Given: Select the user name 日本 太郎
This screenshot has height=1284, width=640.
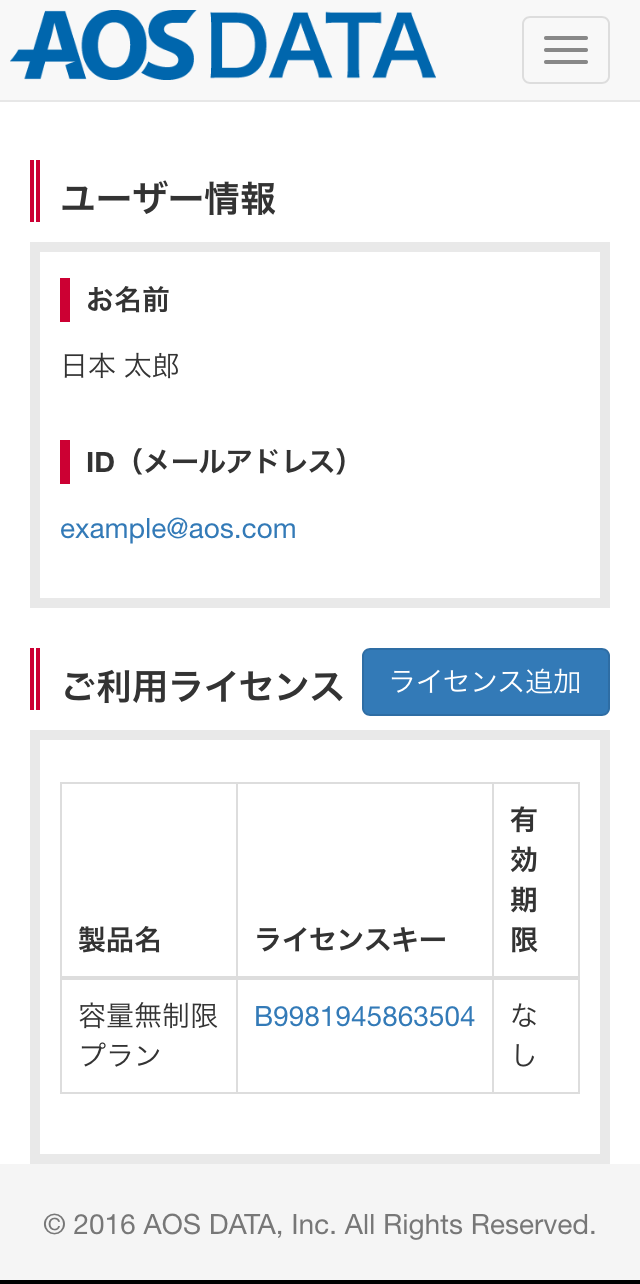Looking at the screenshot, I should (x=120, y=366).
